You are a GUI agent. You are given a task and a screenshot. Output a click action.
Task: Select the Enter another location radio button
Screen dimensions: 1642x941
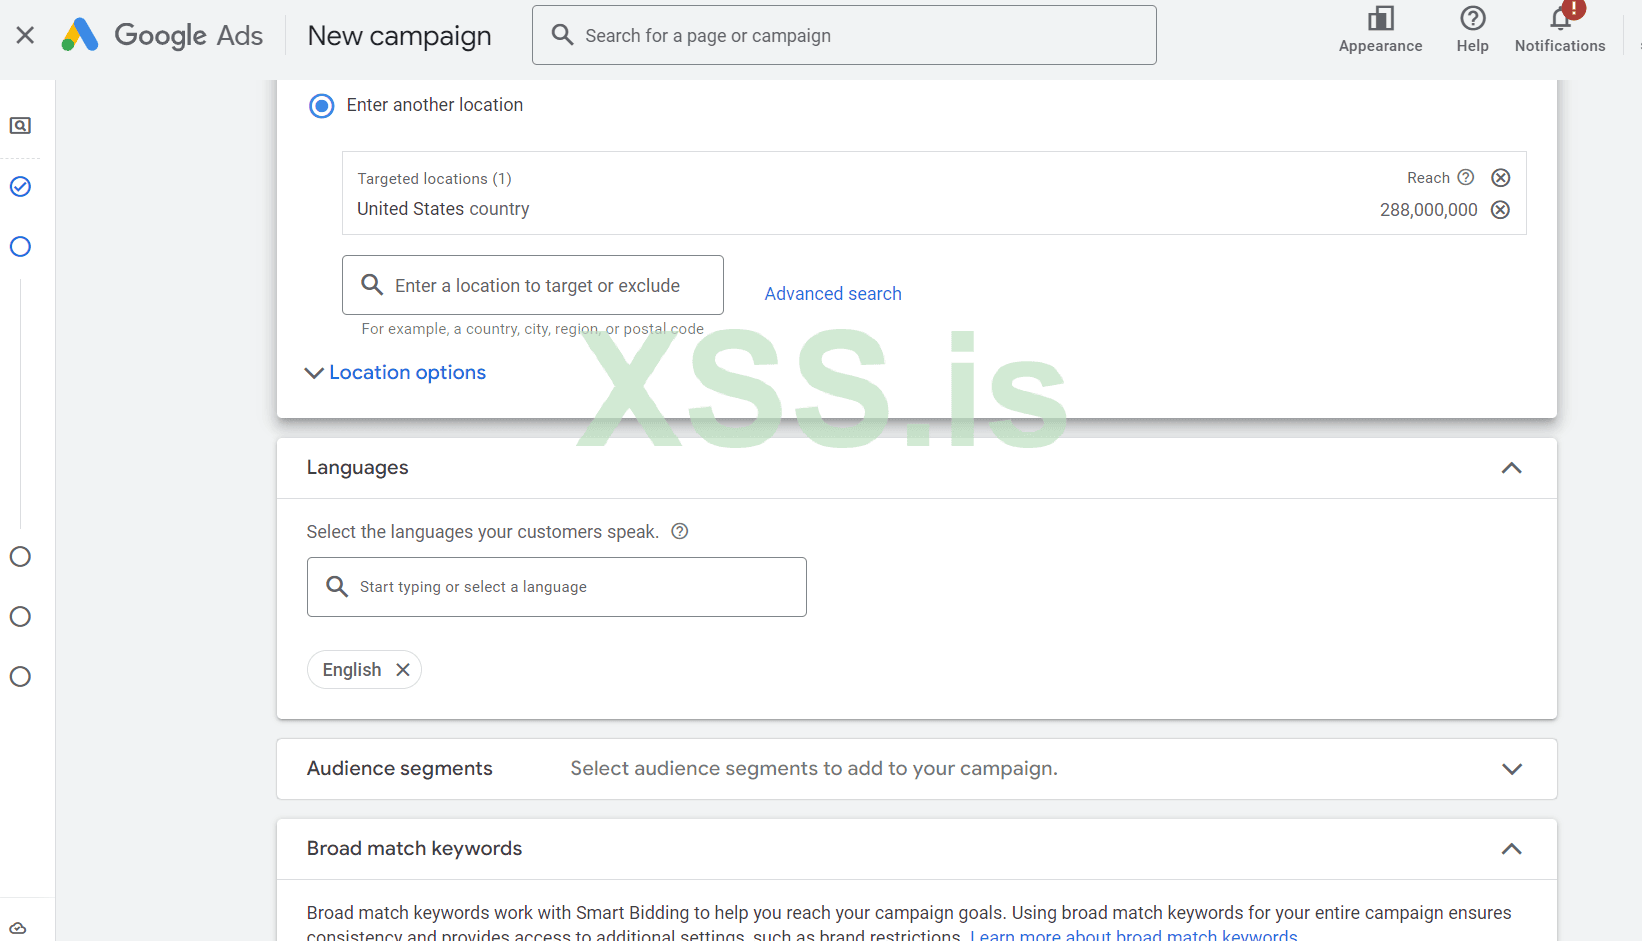click(321, 106)
